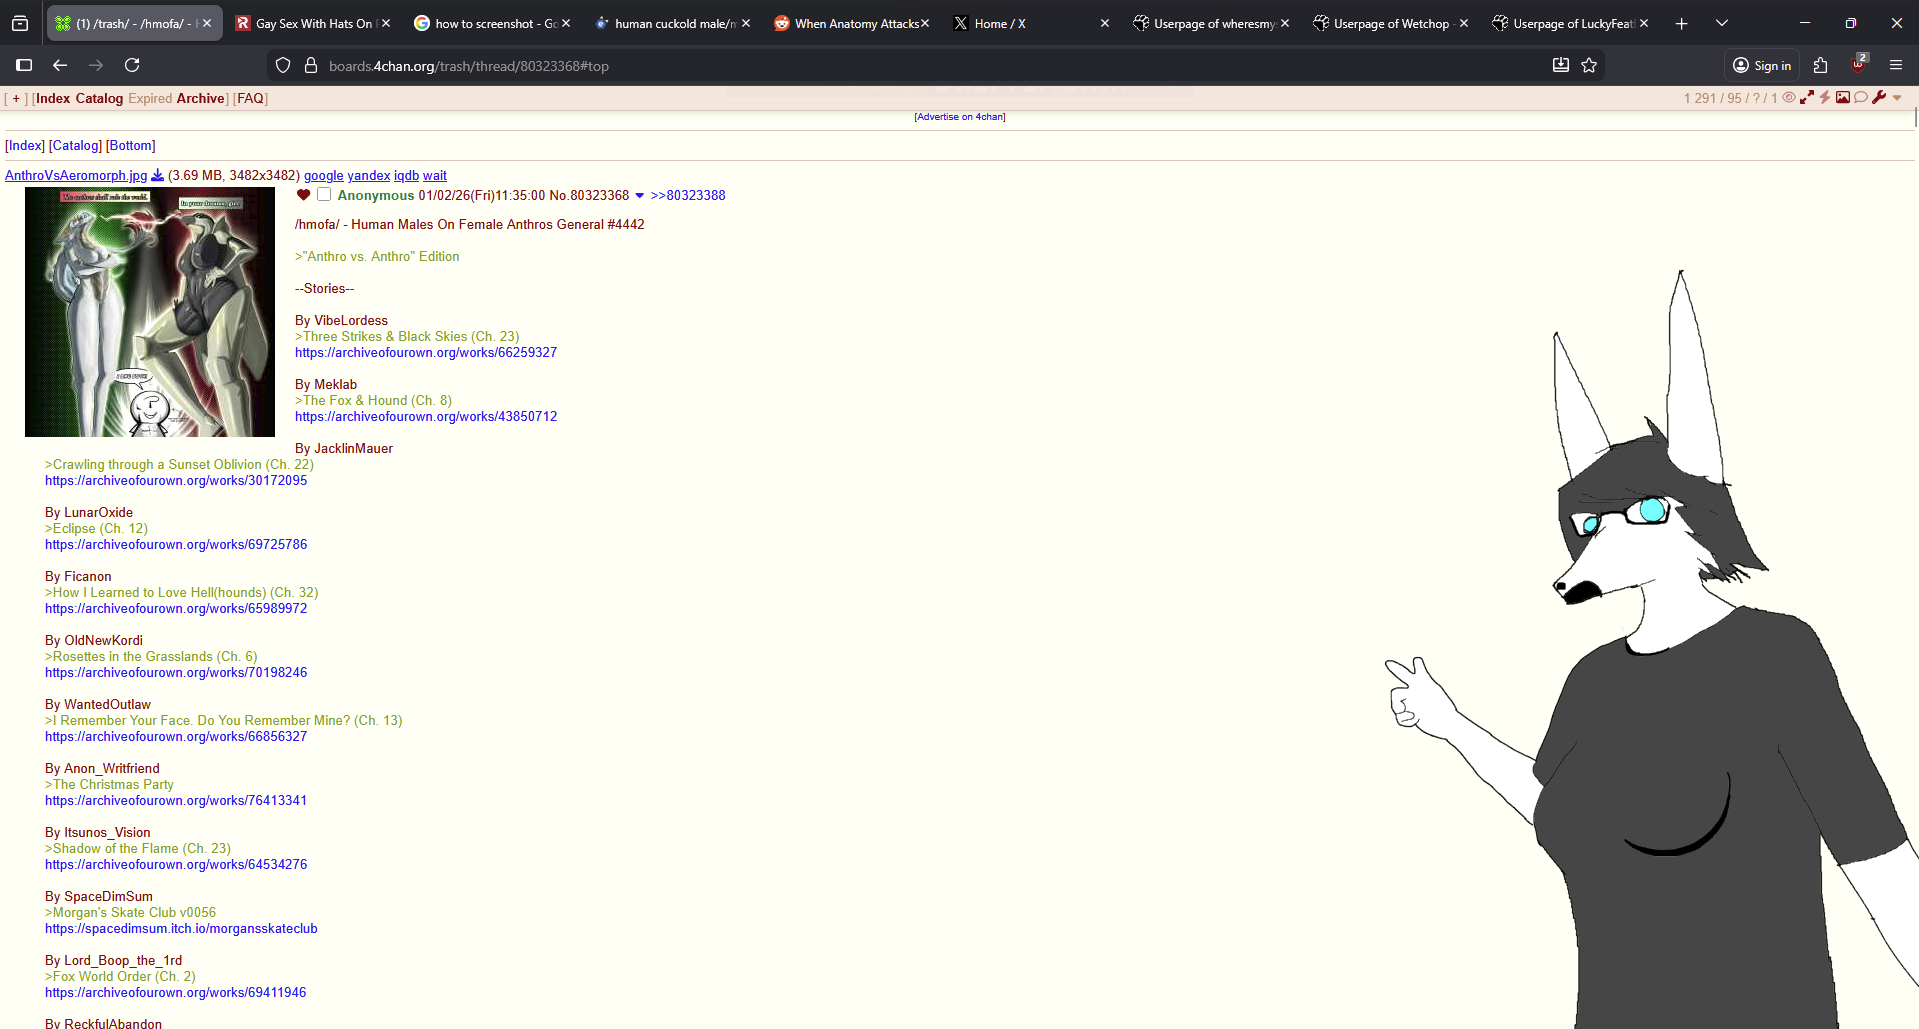Expand the header dropdown triangle beside wrench

[x=1897, y=98]
